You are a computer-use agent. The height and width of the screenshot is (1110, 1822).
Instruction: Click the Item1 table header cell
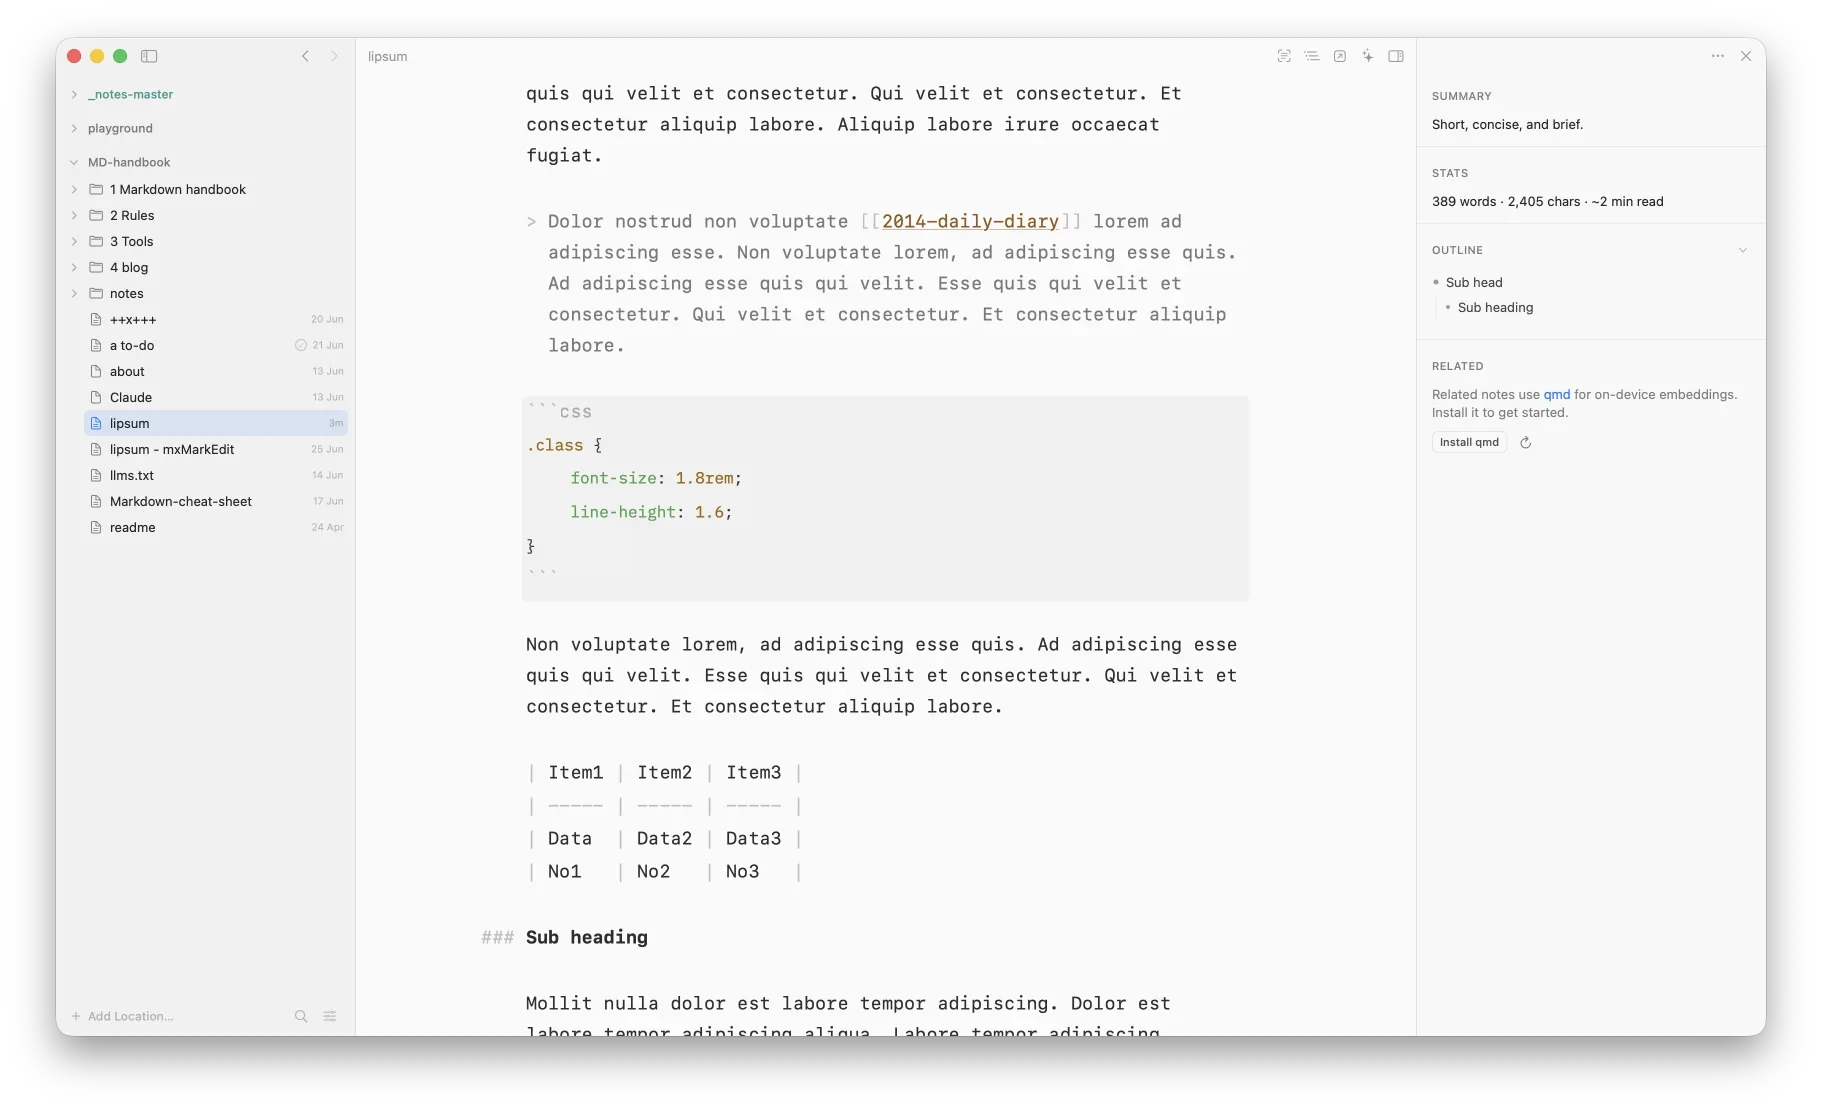pyautogui.click(x=575, y=772)
